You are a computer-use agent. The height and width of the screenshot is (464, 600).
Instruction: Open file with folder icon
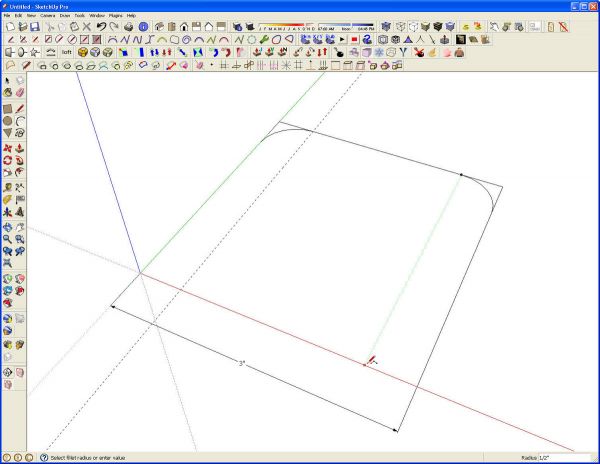tap(23, 26)
